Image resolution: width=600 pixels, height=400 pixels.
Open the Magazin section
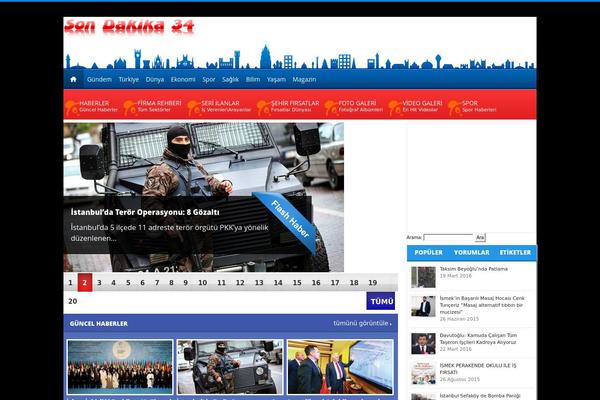point(304,79)
